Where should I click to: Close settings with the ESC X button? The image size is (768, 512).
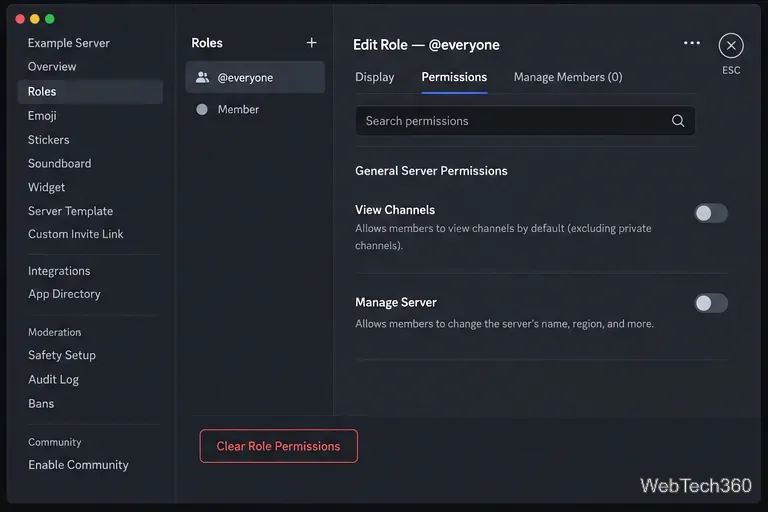click(731, 46)
